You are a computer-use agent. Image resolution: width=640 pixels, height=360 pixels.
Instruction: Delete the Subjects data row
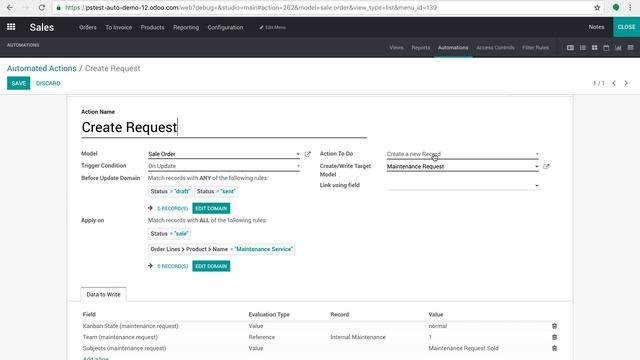coord(554,348)
